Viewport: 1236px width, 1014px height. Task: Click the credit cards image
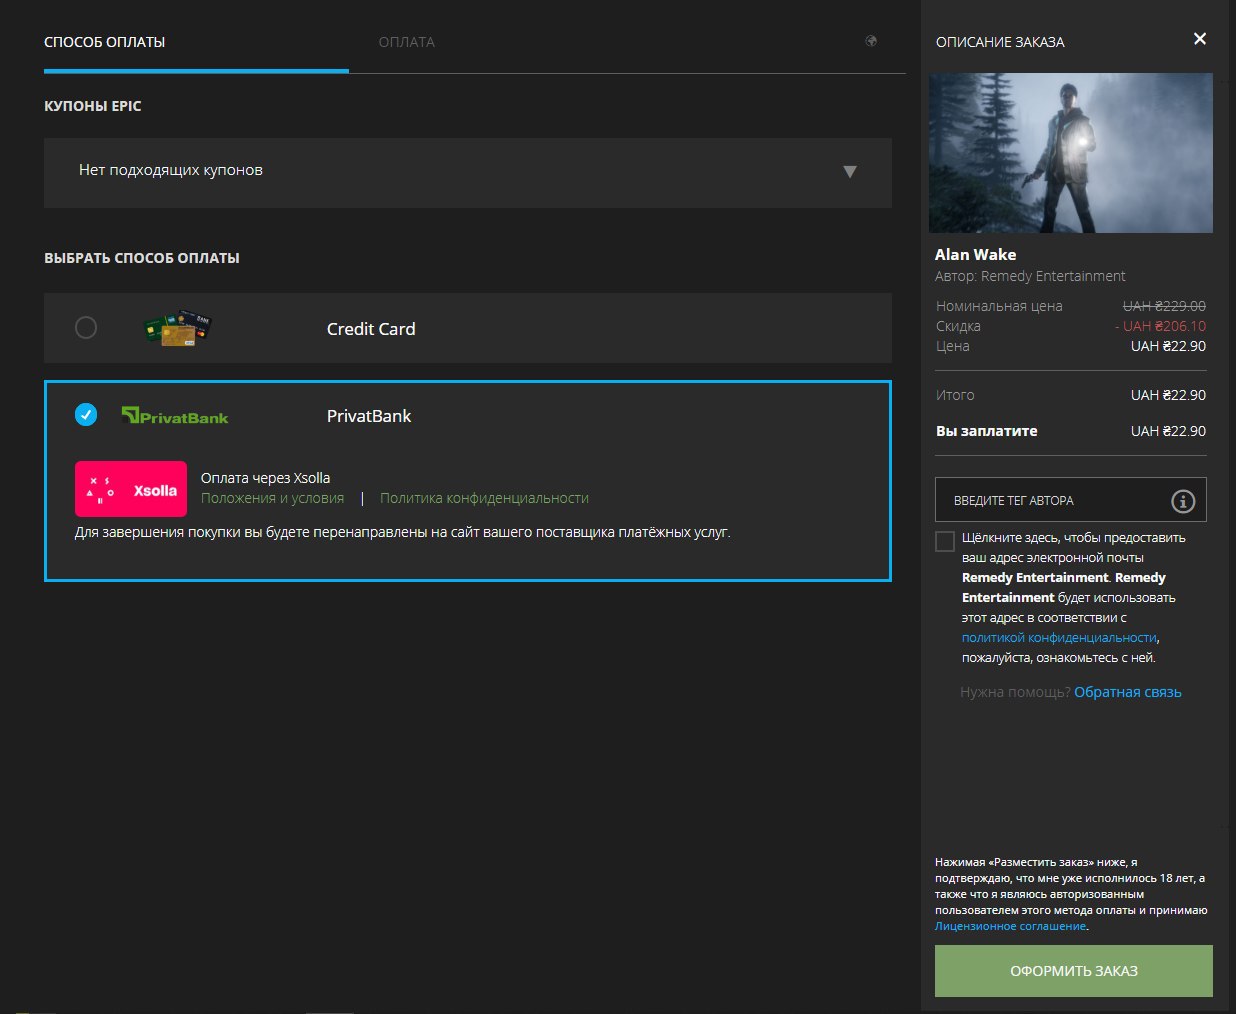click(x=177, y=328)
